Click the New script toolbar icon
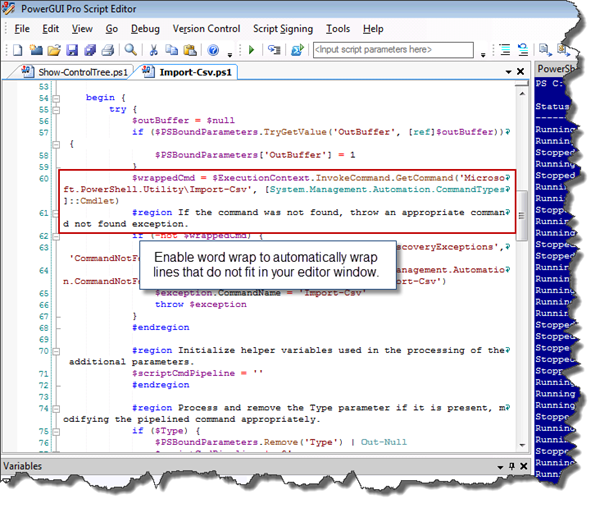This screenshot has width=600, height=508. tap(18, 50)
